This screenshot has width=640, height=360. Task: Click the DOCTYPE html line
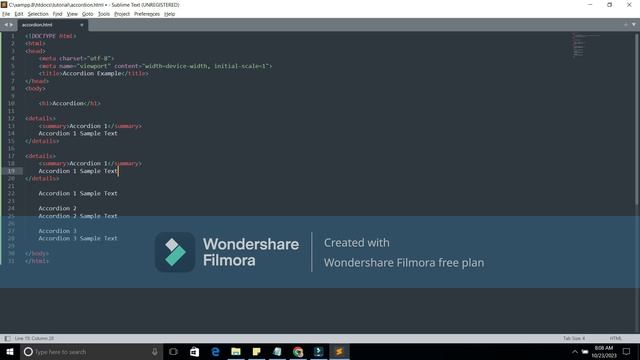pyautogui.click(x=51, y=36)
